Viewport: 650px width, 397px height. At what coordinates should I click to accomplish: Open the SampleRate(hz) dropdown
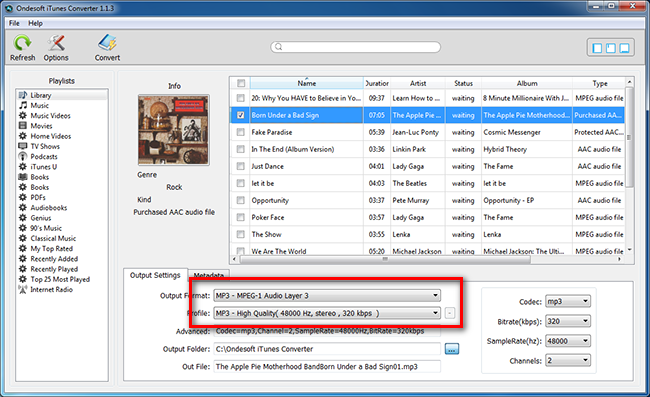[568, 341]
